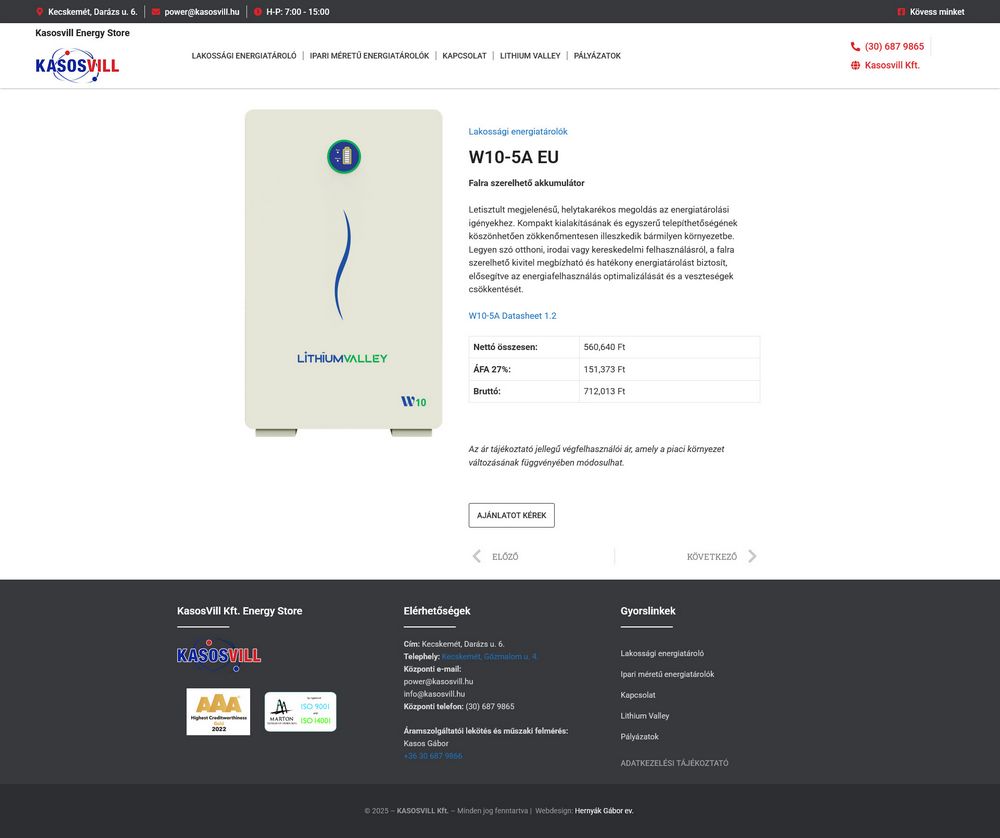
Task: Click the Kasosvill logo in header
Action: (77, 66)
